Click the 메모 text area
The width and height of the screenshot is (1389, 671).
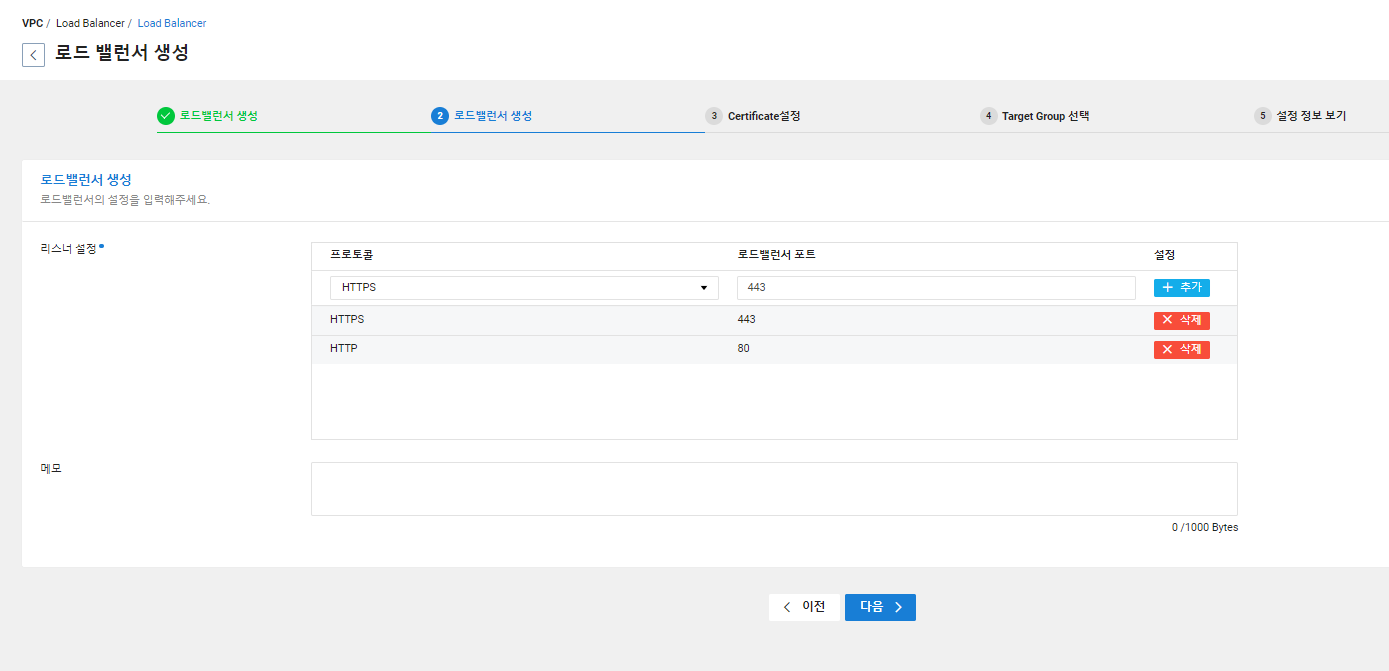click(x=774, y=488)
